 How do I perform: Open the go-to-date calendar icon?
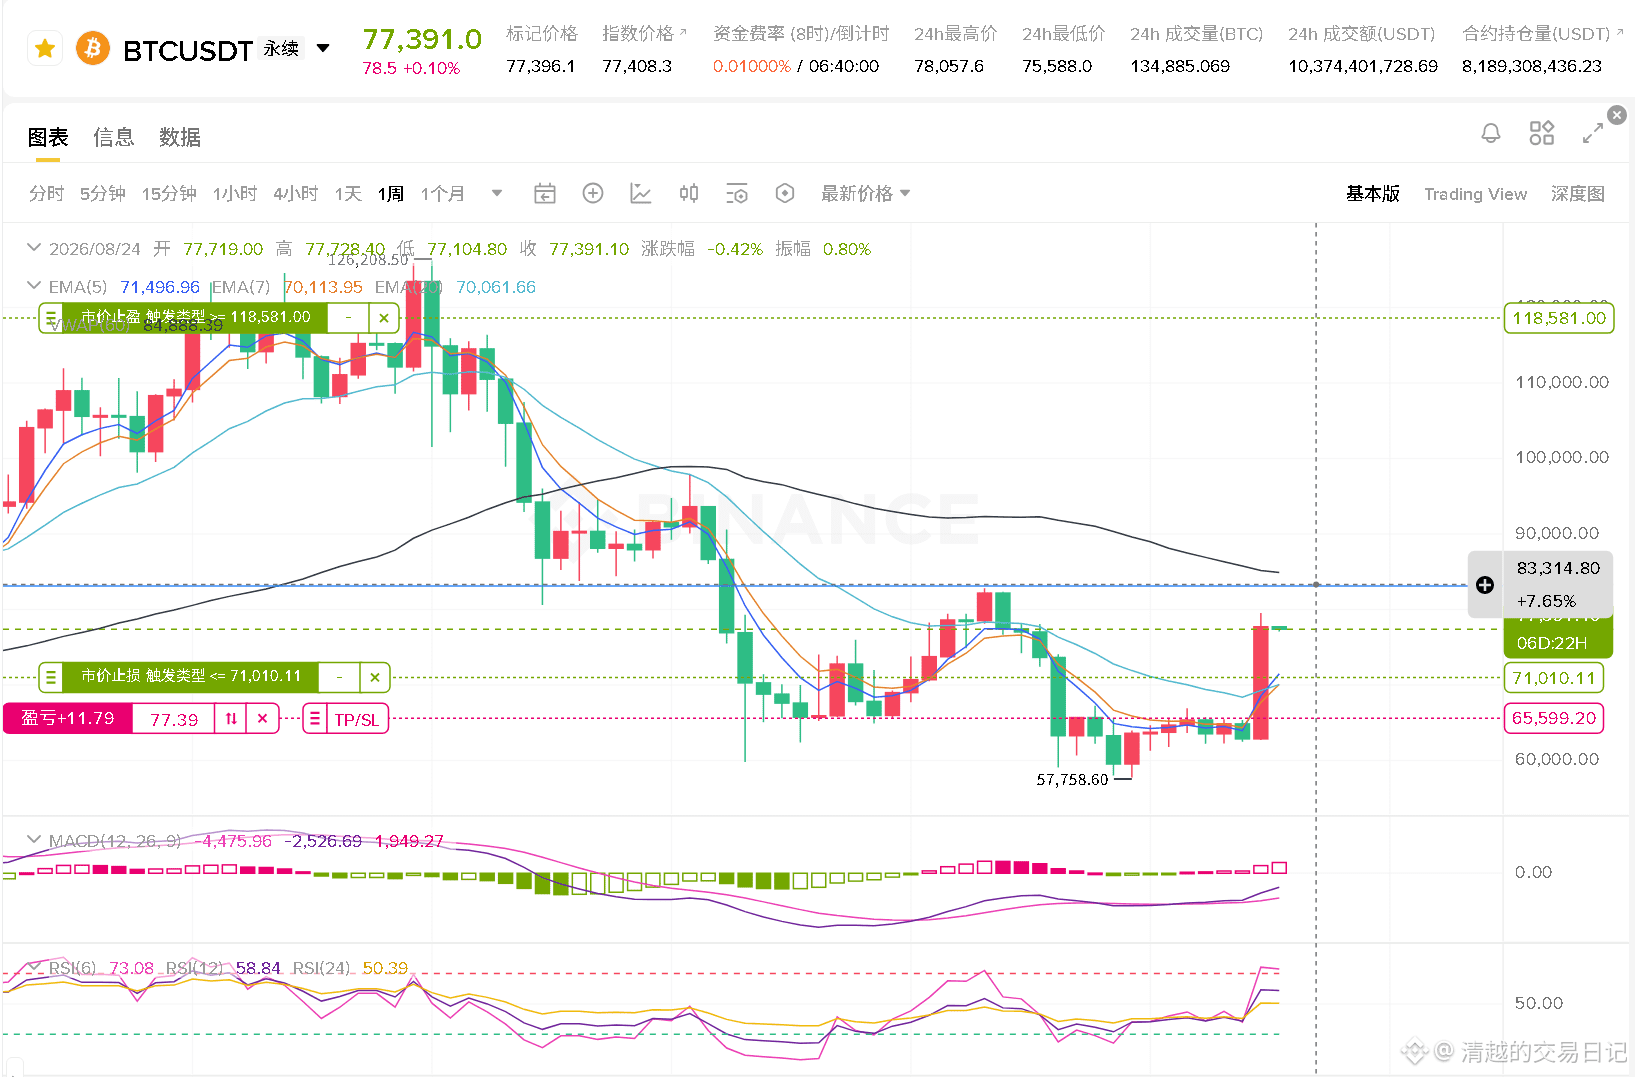[544, 193]
